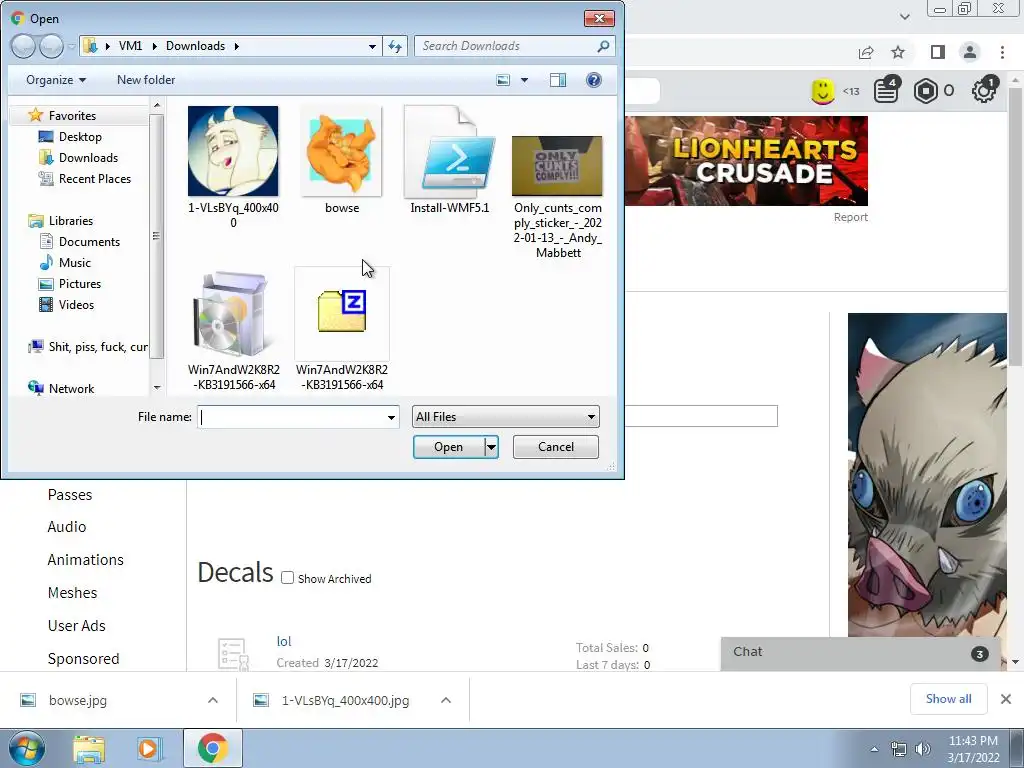Screen dimensions: 1024x768
Task: Expand the Roblox Chat bar
Action: coord(860,652)
